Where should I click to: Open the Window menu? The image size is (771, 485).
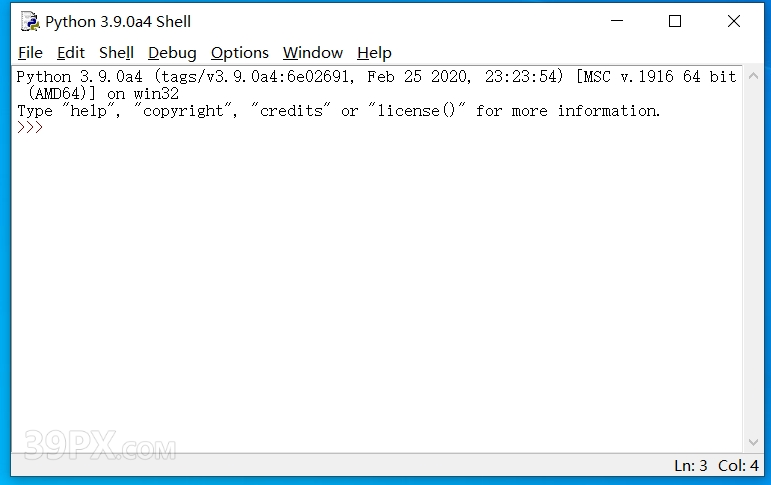click(x=313, y=53)
